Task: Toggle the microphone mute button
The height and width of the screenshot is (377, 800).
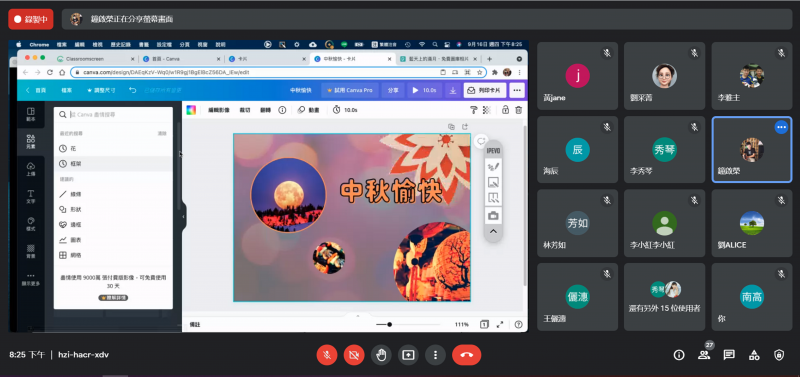Action: pyautogui.click(x=327, y=355)
